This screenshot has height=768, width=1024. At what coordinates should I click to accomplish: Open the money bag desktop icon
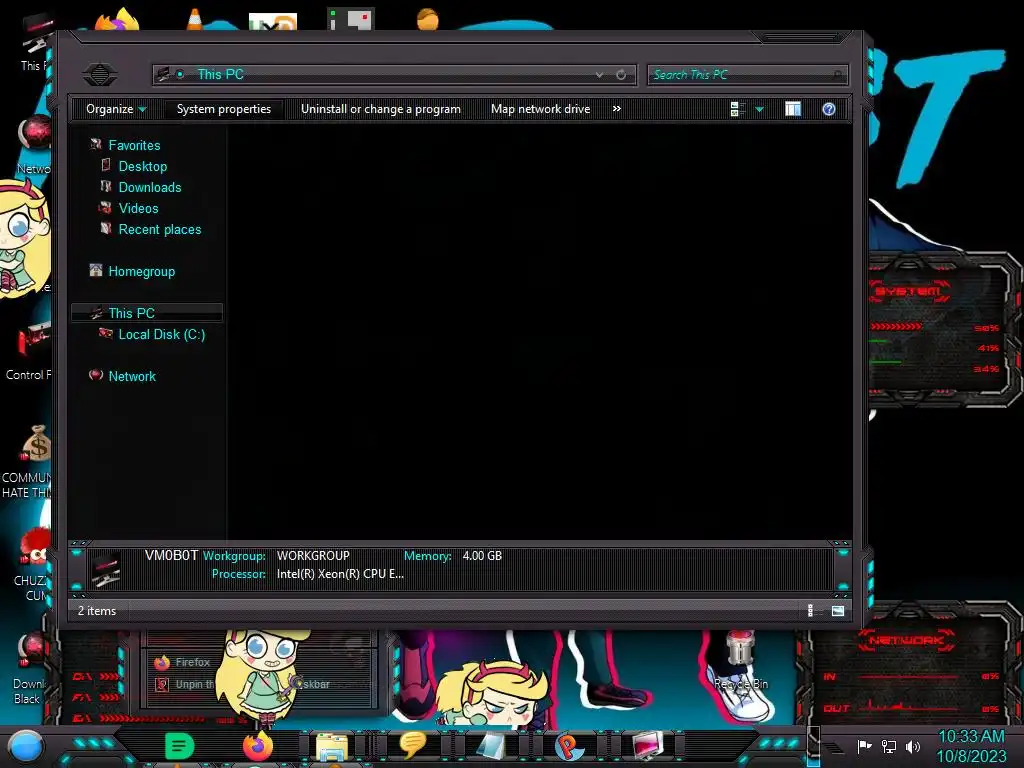[37, 444]
